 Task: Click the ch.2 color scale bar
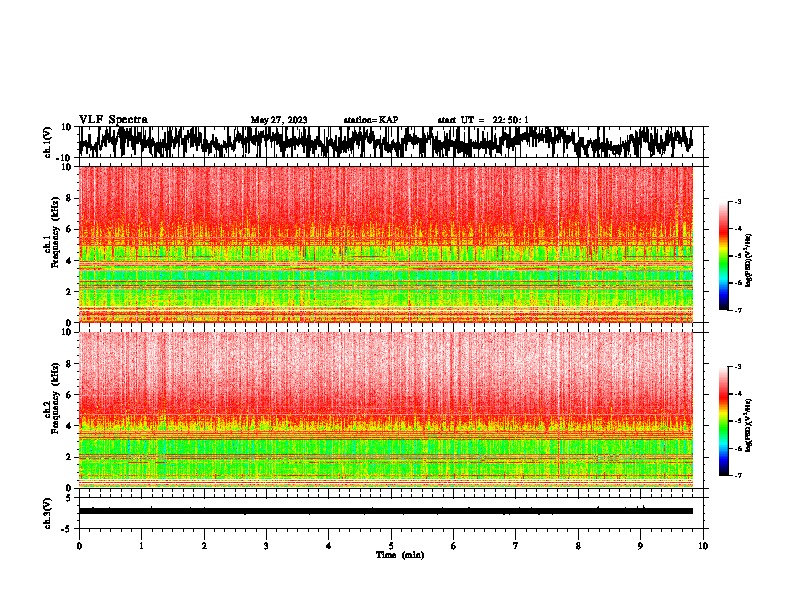723,421
